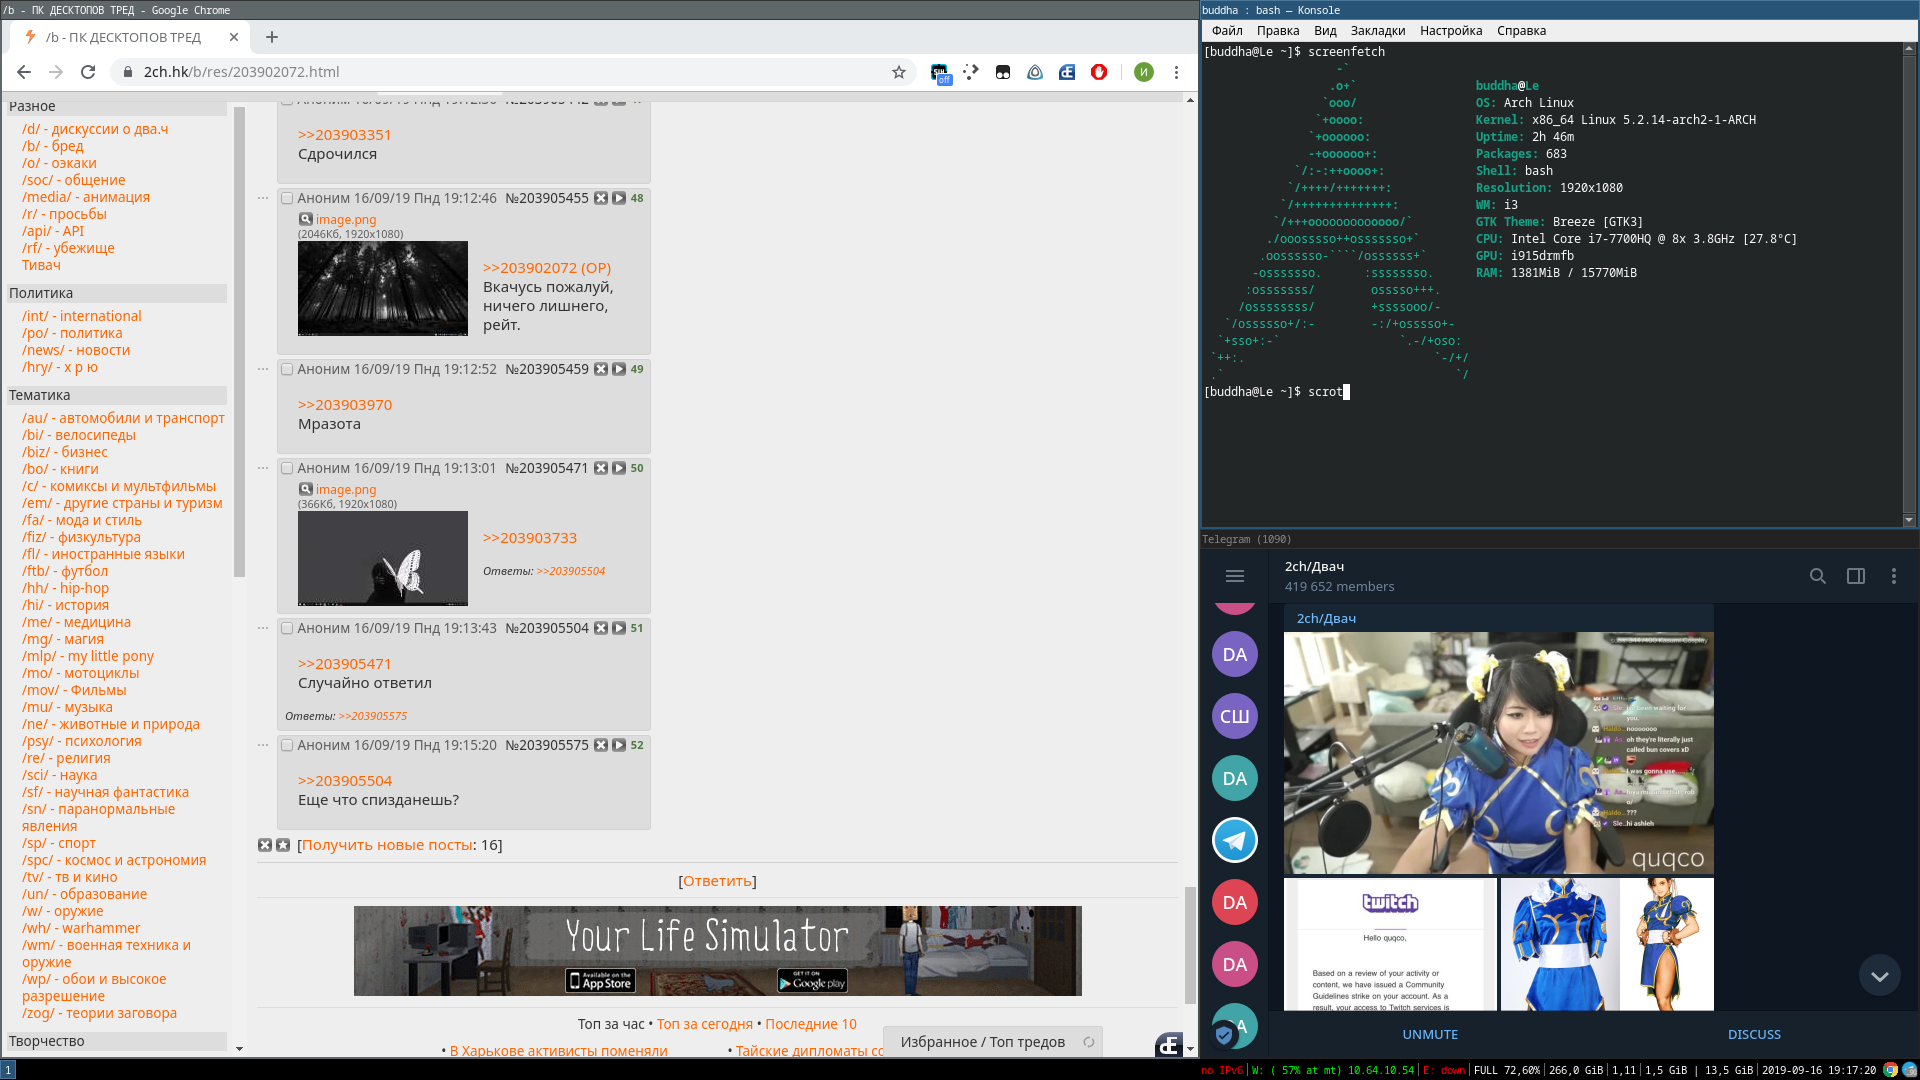Tick the checkbox of post №203905504
The width and height of the screenshot is (1920, 1080).
287,628
